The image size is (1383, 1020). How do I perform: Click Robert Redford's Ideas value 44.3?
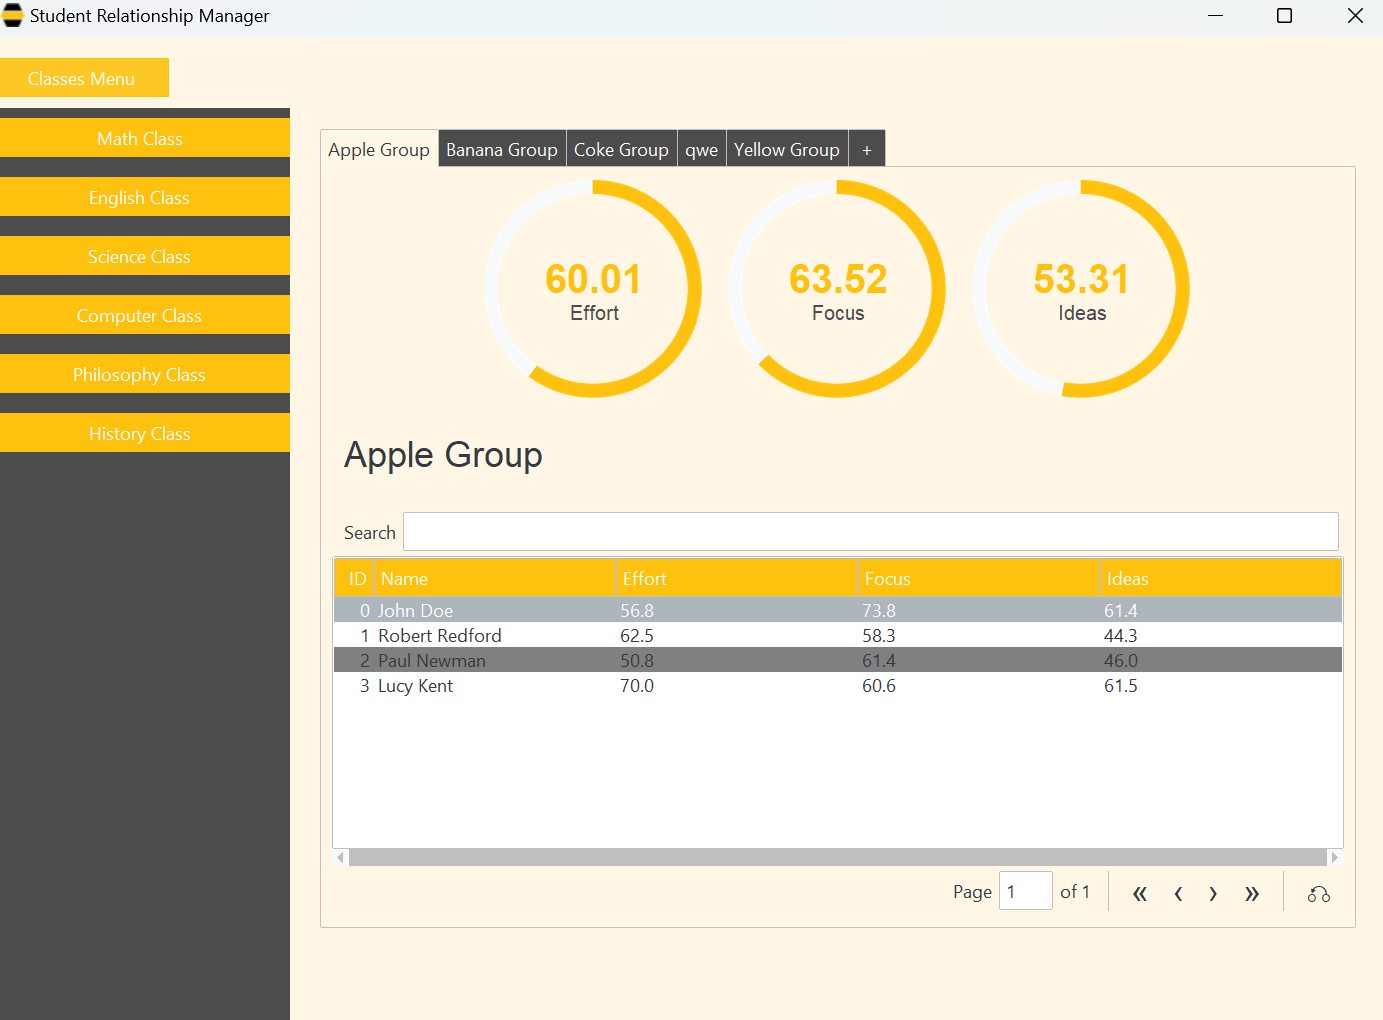pyautogui.click(x=1121, y=635)
